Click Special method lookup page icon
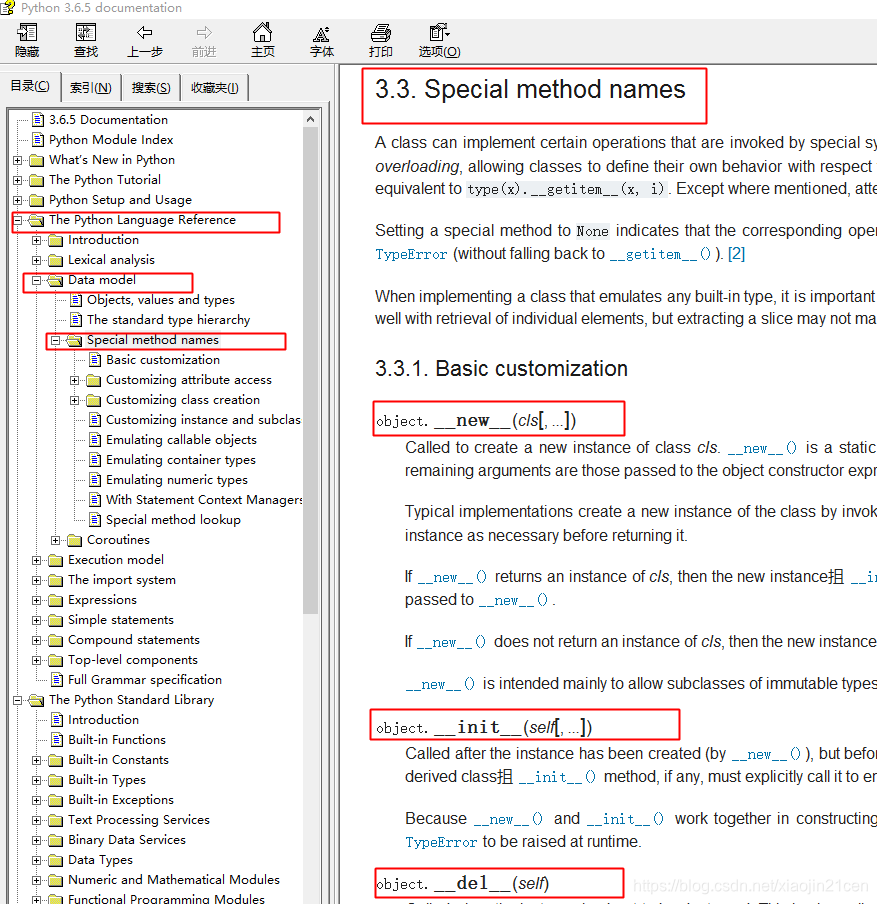Viewport: 877px width, 904px height. 95,520
